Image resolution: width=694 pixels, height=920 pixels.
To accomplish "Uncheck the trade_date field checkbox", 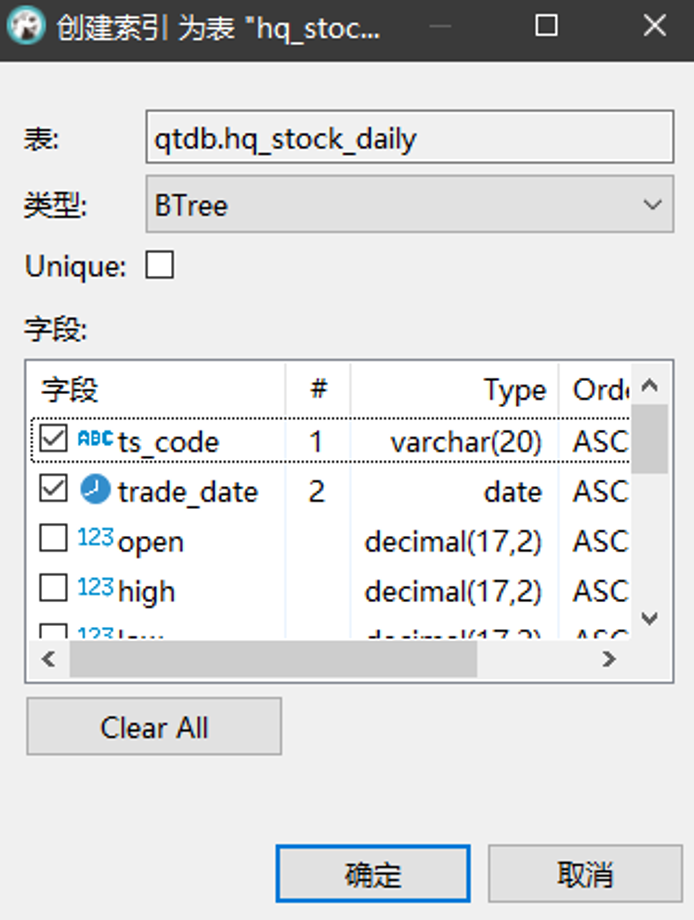I will [53, 489].
